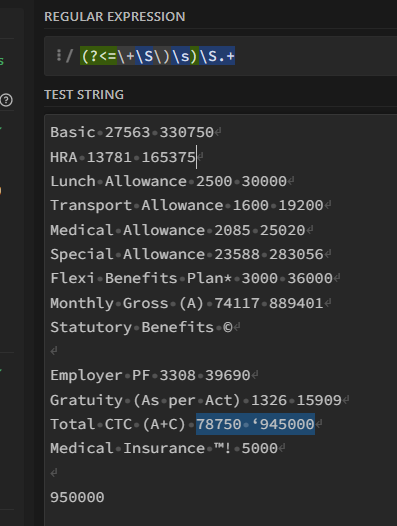Click the 'Lunch Allowance 2500 30000' line
The height and width of the screenshot is (526, 397).
[168, 181]
